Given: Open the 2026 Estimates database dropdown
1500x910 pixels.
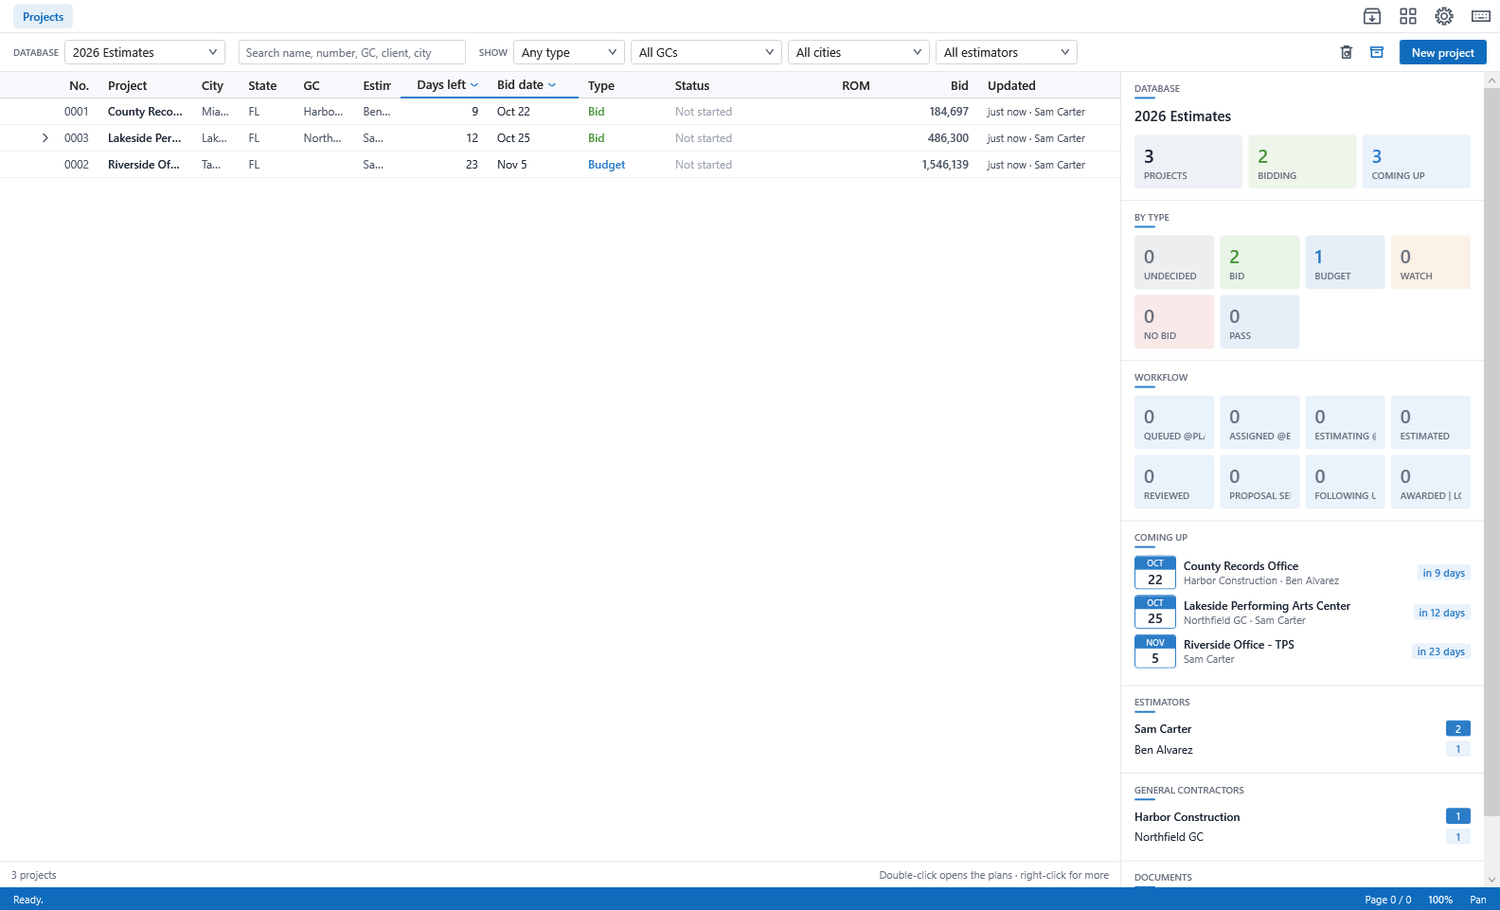Looking at the screenshot, I should pyautogui.click(x=145, y=52).
